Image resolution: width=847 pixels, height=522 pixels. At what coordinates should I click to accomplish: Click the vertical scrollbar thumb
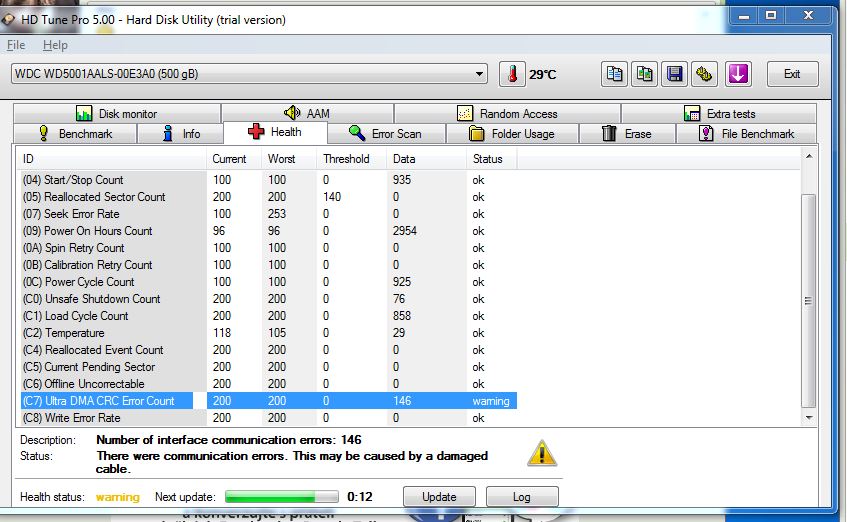click(809, 300)
